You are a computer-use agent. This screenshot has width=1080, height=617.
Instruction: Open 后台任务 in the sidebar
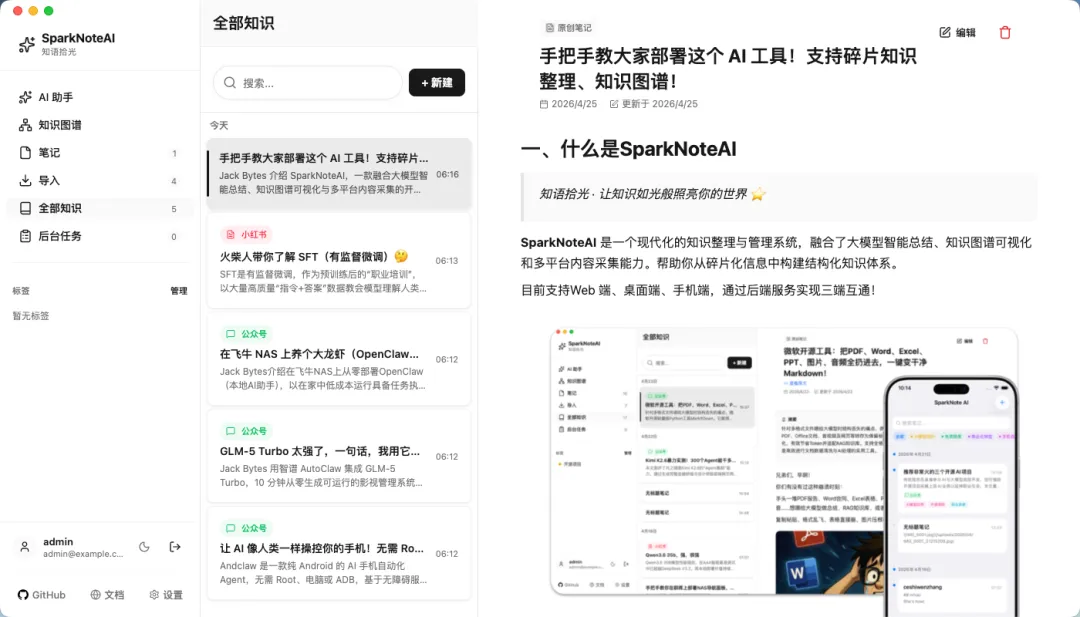[x=99, y=236]
